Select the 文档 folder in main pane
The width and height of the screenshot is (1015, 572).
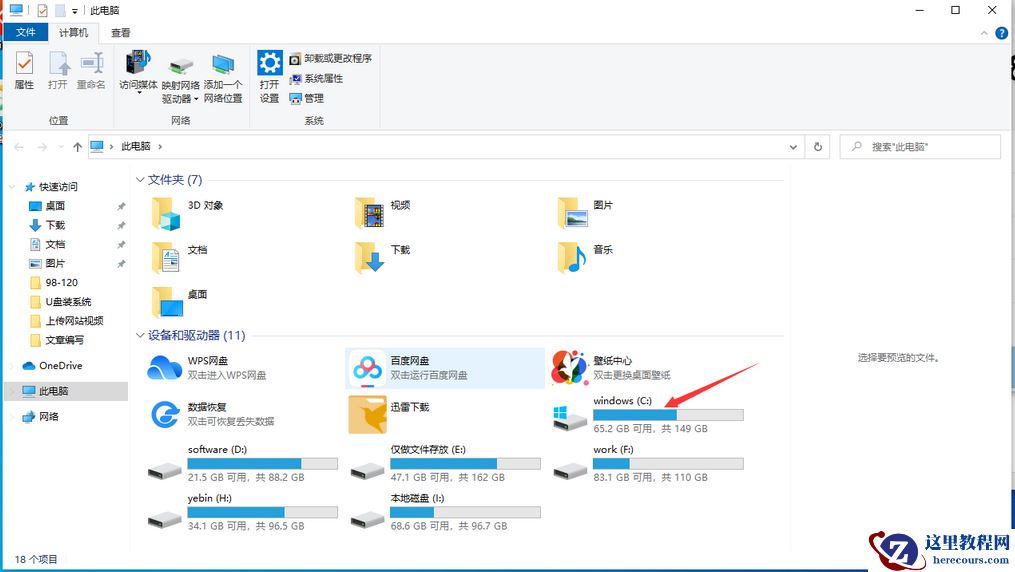[165, 258]
